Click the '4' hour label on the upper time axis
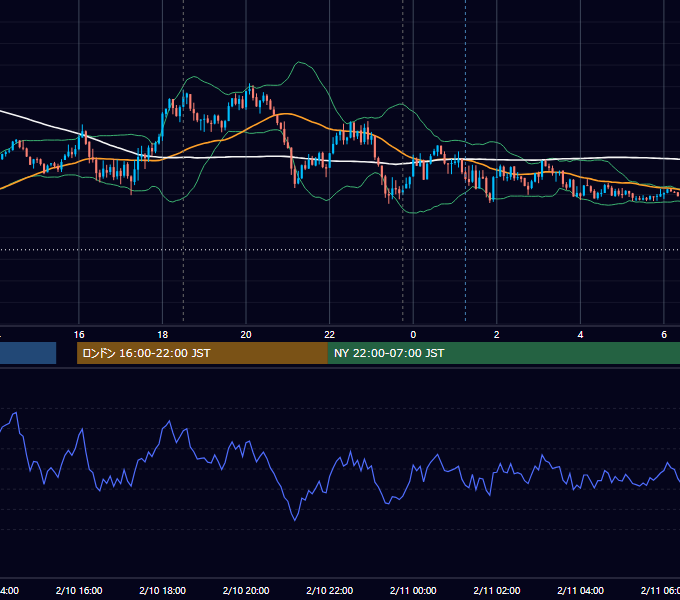 pyautogui.click(x=580, y=335)
